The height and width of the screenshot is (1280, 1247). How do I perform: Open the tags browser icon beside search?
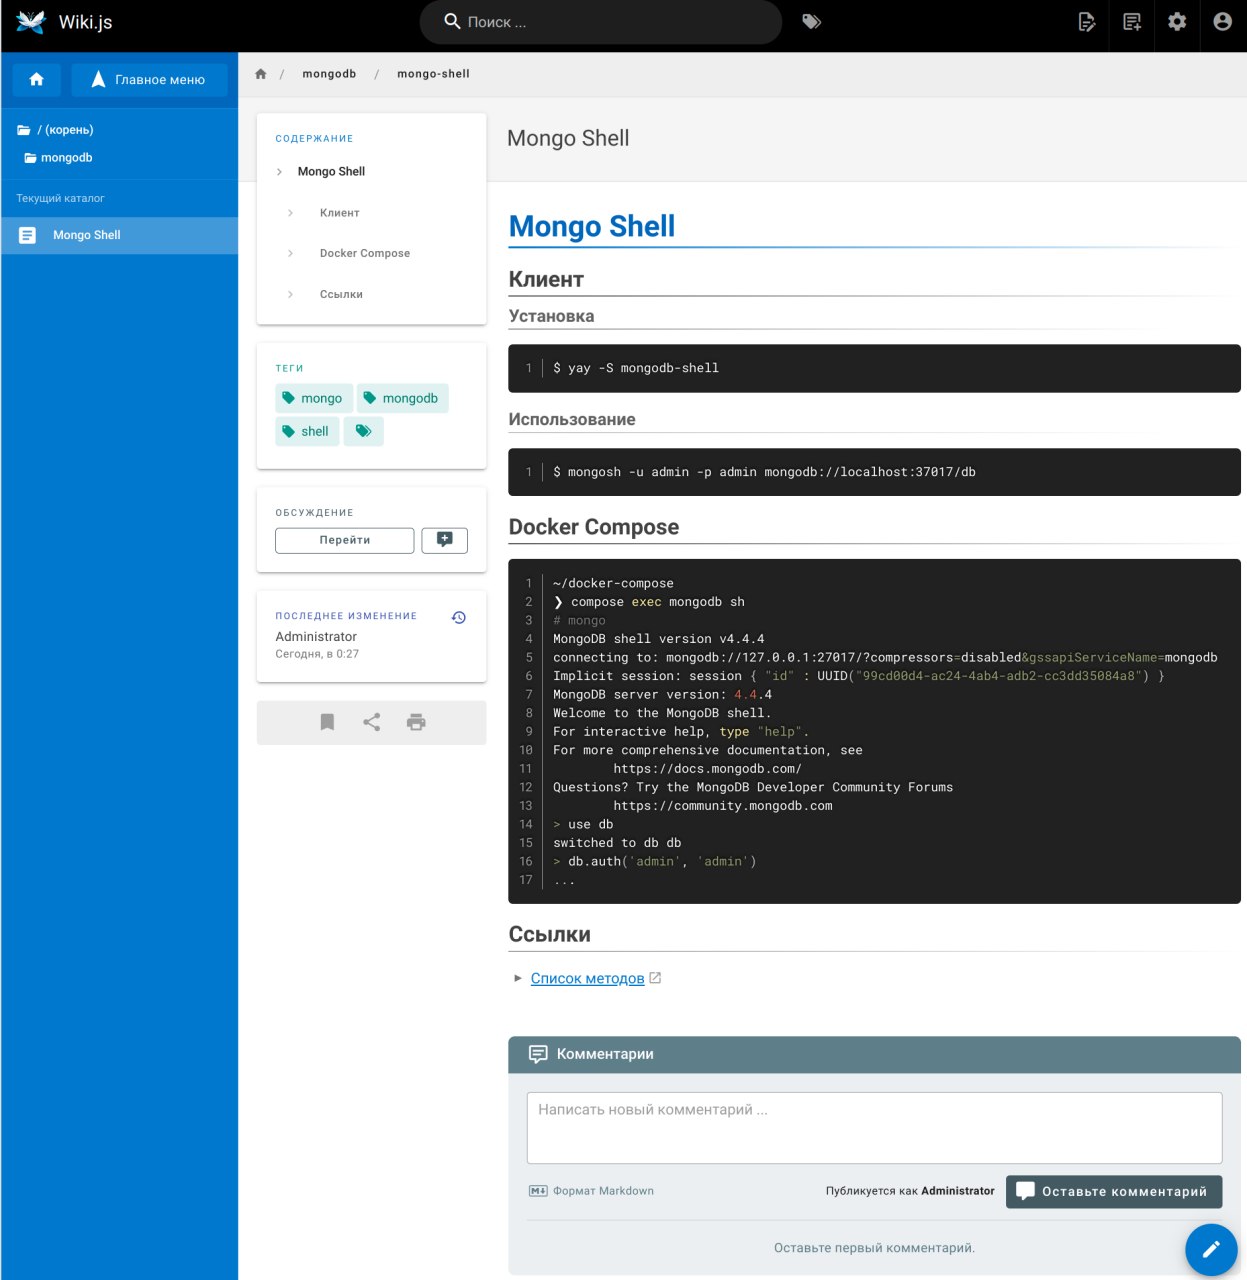812,21
